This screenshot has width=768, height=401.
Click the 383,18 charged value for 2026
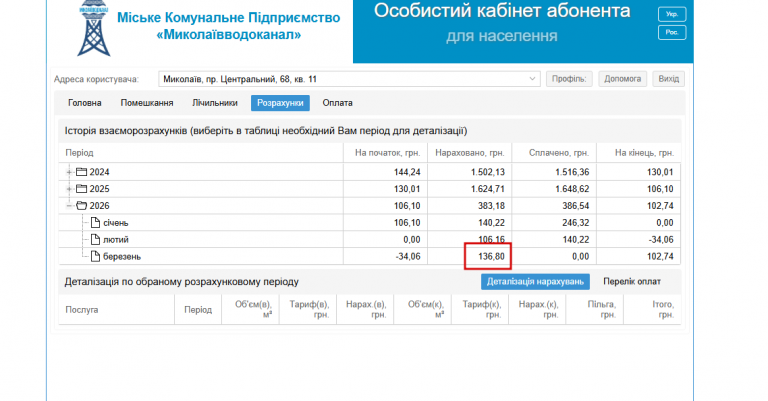(x=491, y=206)
